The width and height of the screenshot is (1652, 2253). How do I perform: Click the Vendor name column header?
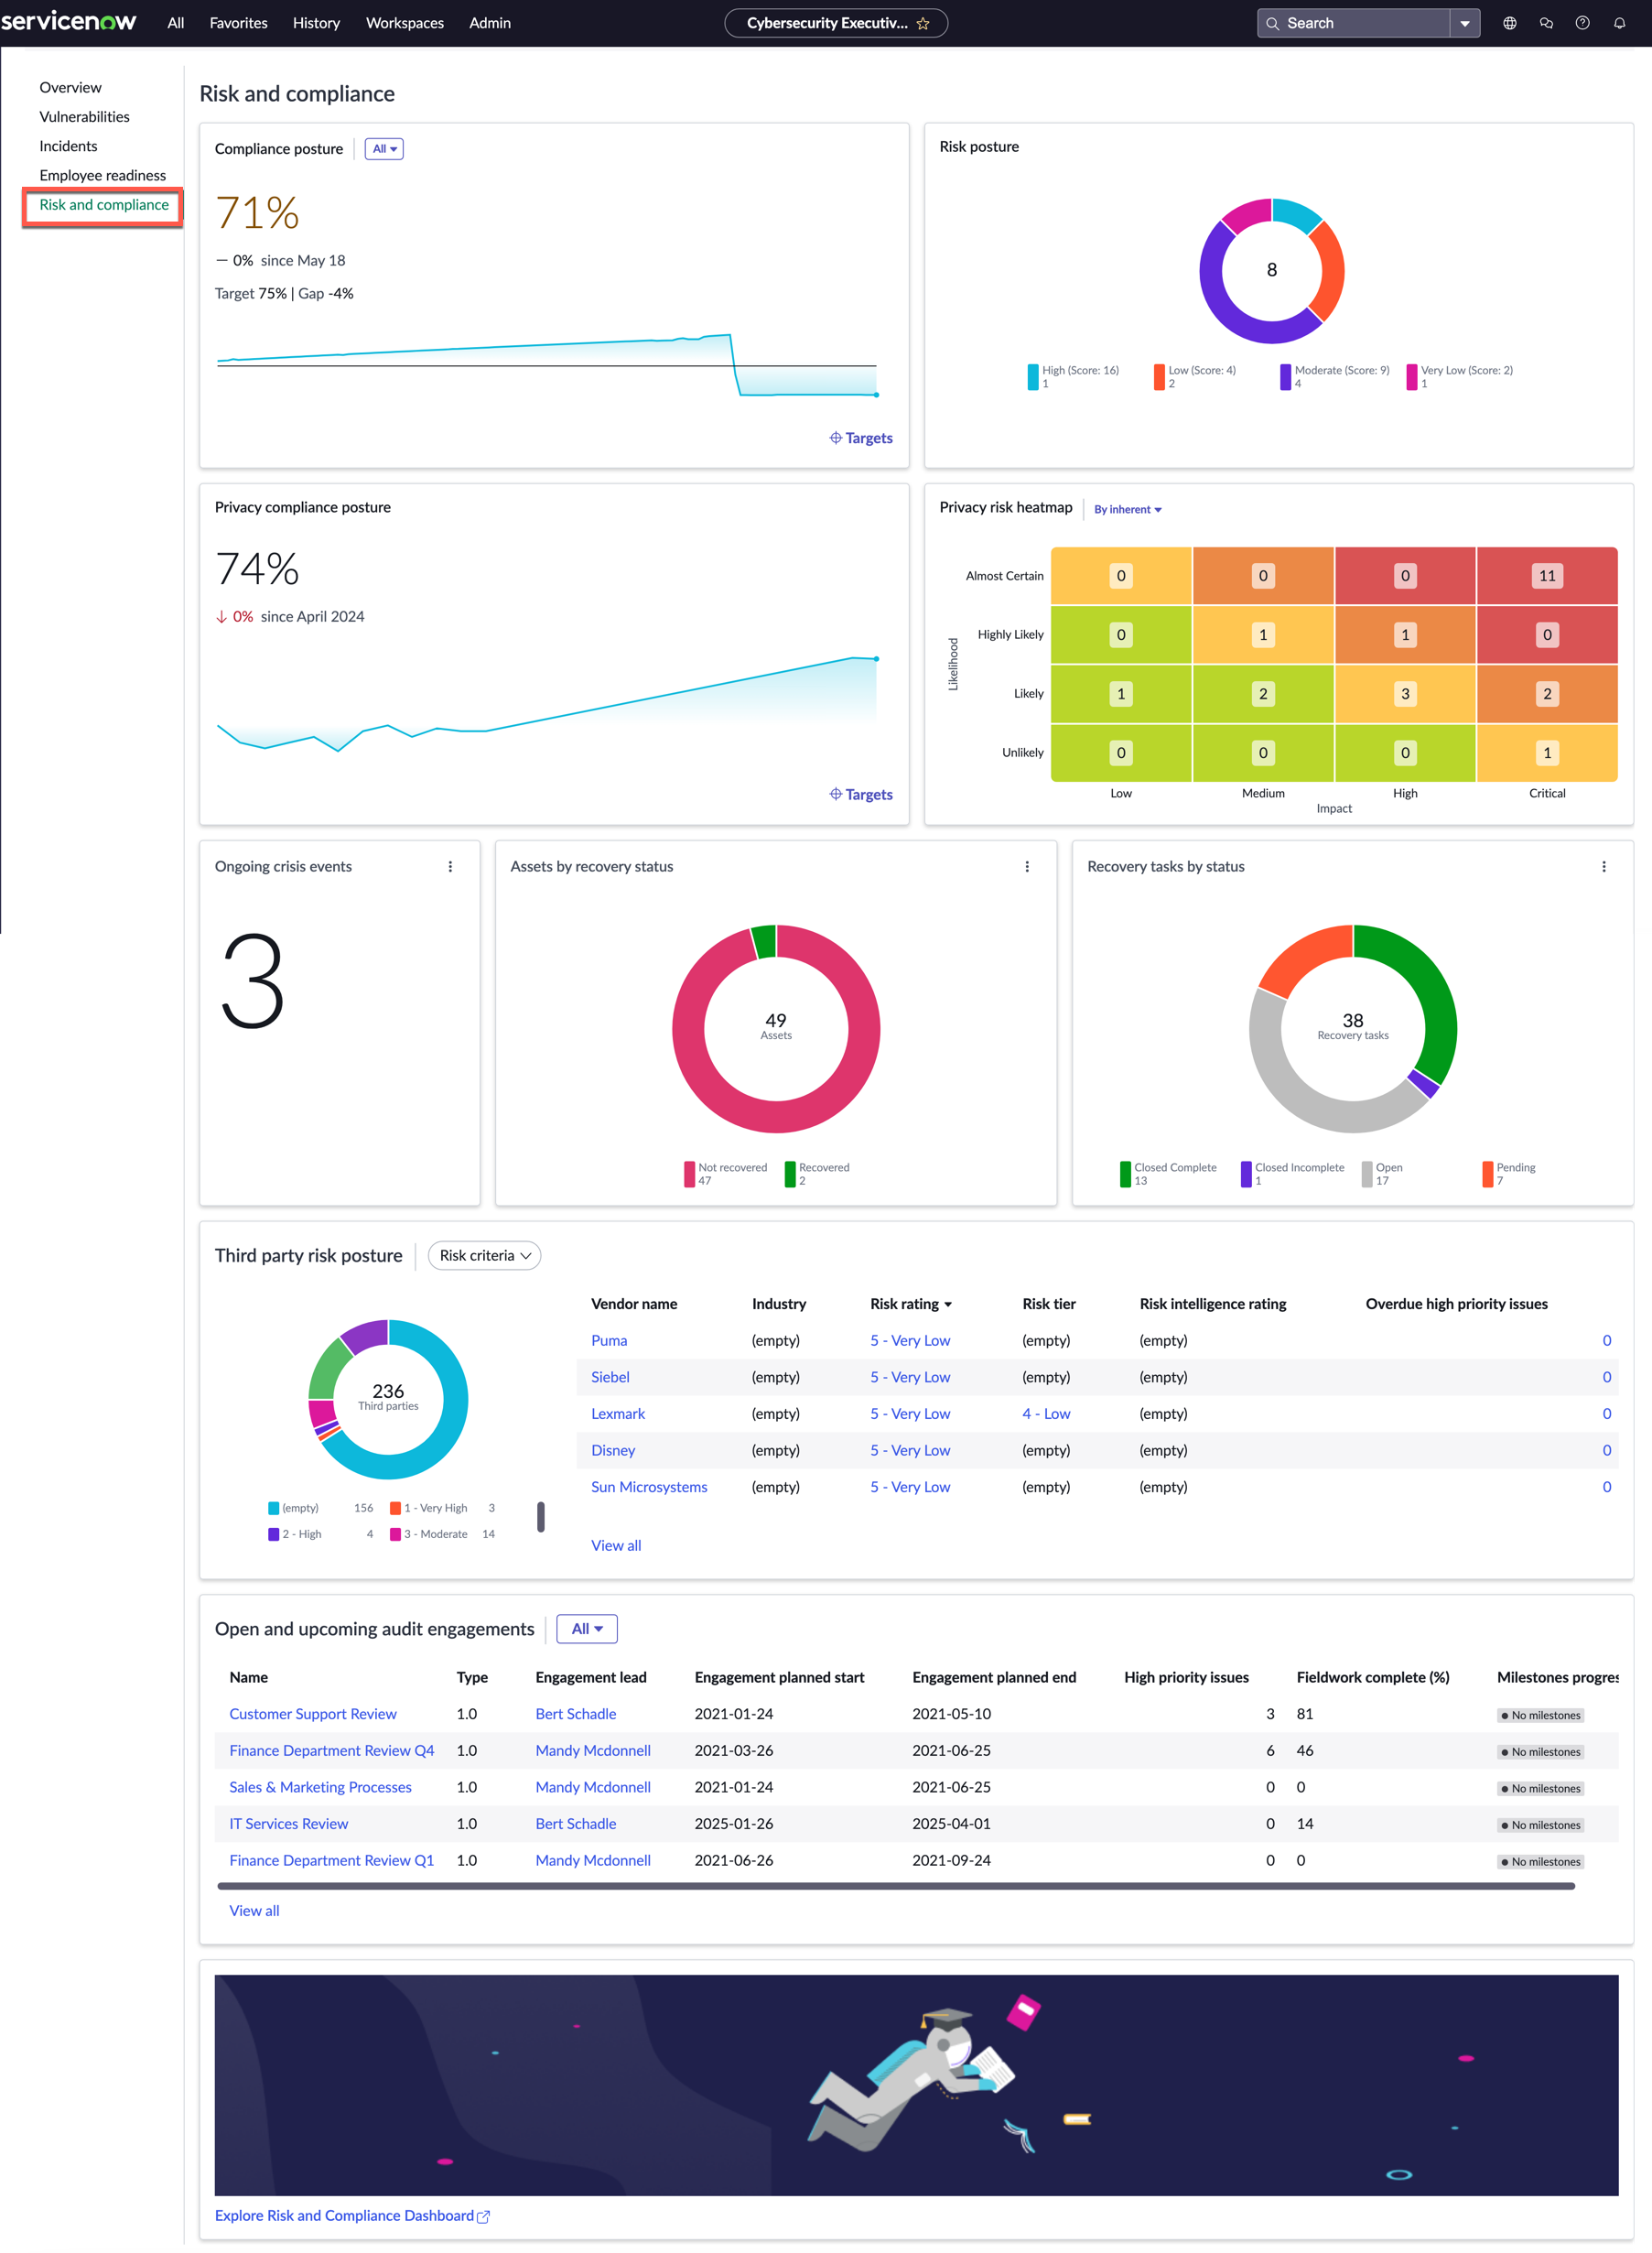[x=634, y=1303]
